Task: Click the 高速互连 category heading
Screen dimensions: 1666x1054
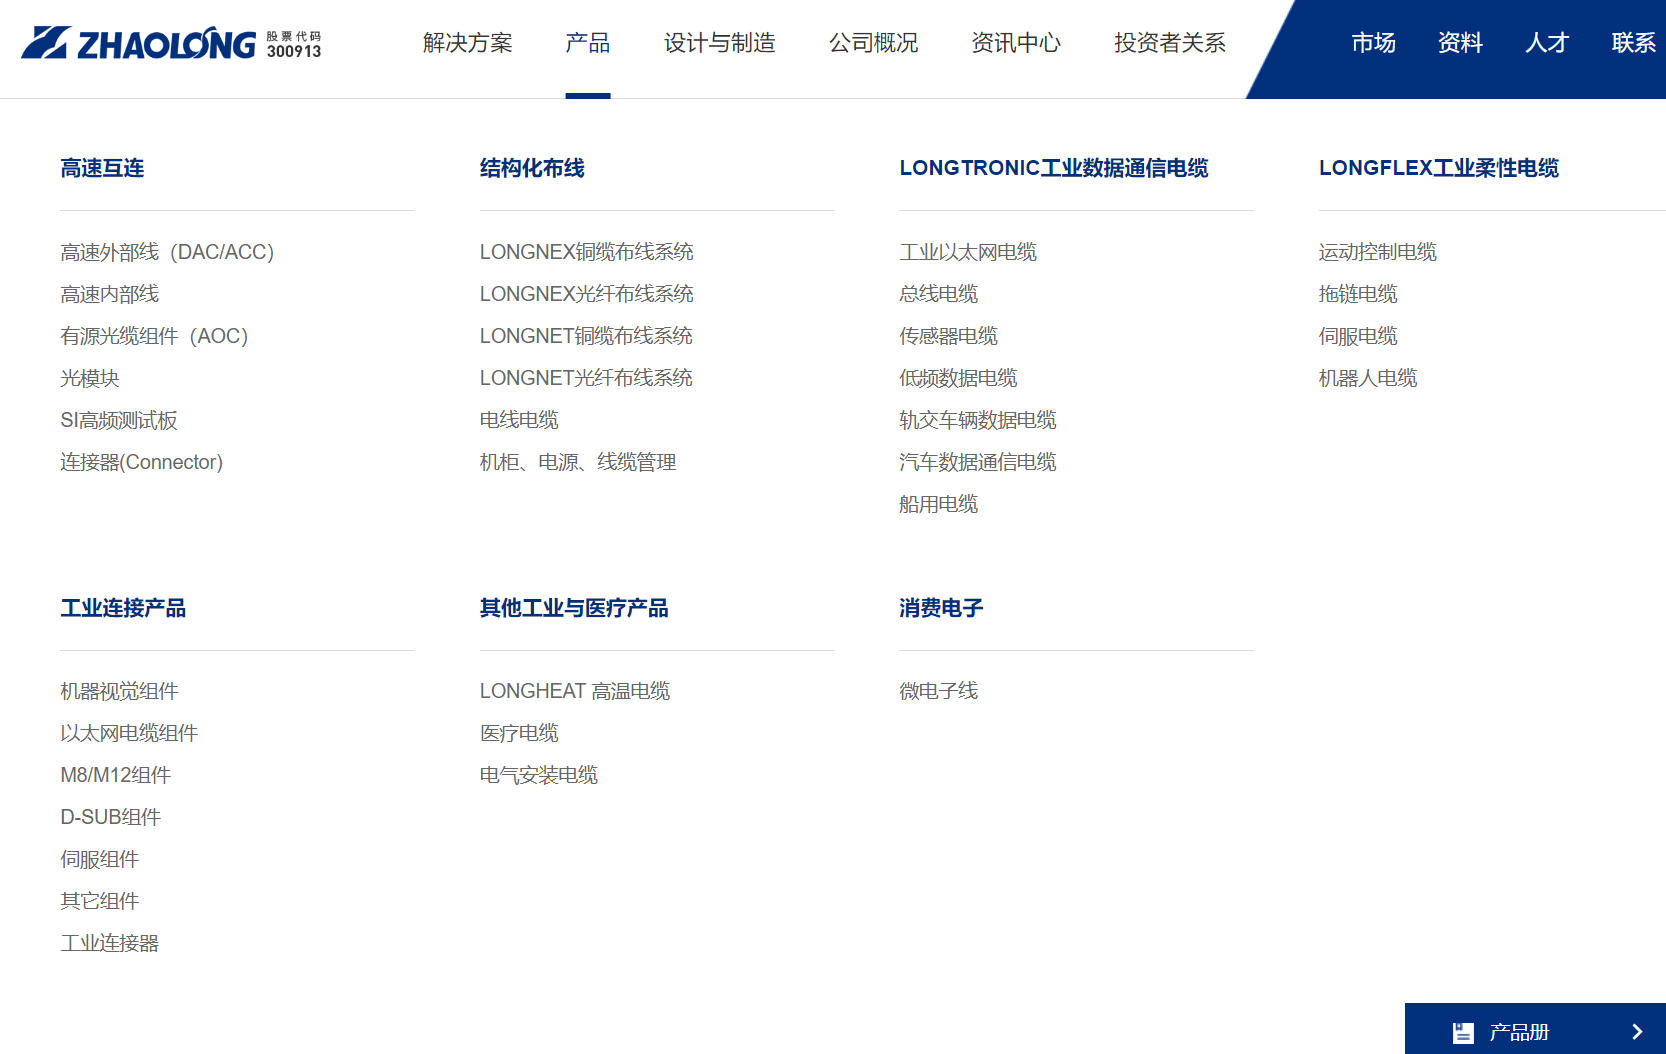Action: point(102,168)
